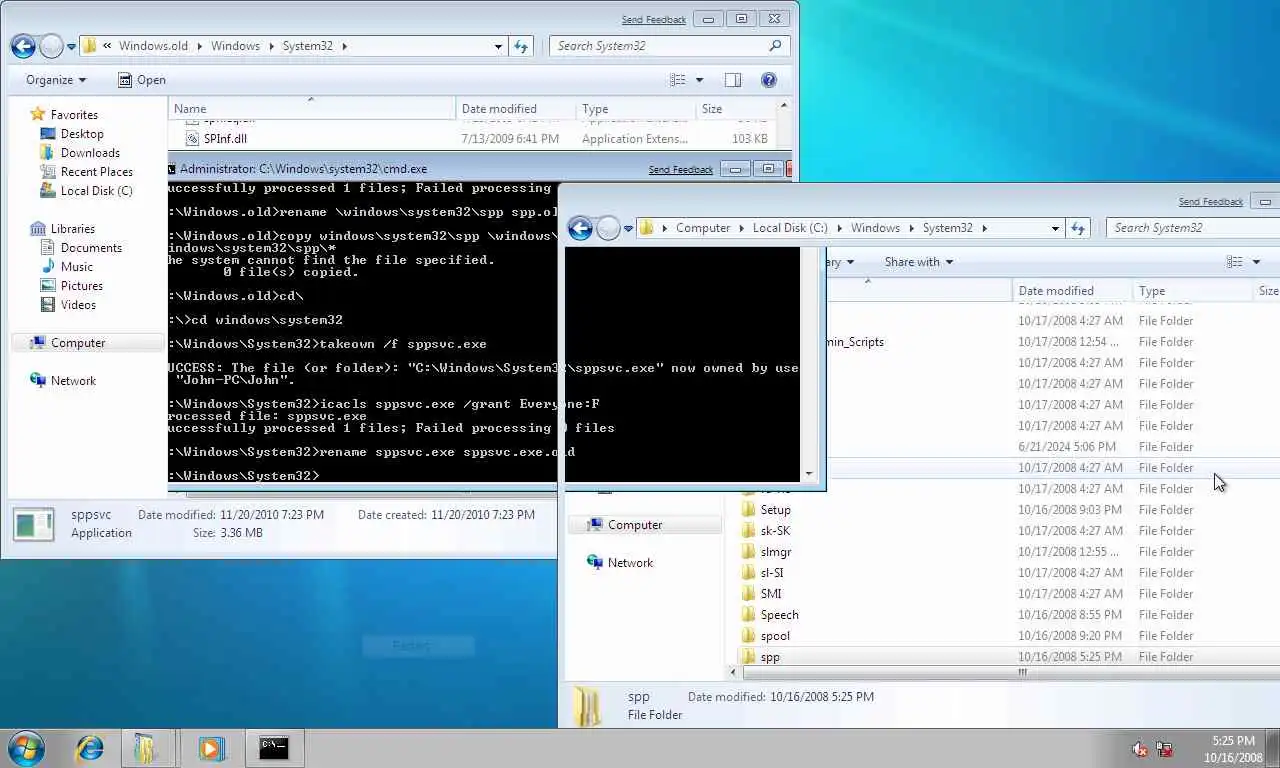Image resolution: width=1280 pixels, height=768 pixels.
Task: Sort by Type column in front System32 window
Action: click(1192, 291)
